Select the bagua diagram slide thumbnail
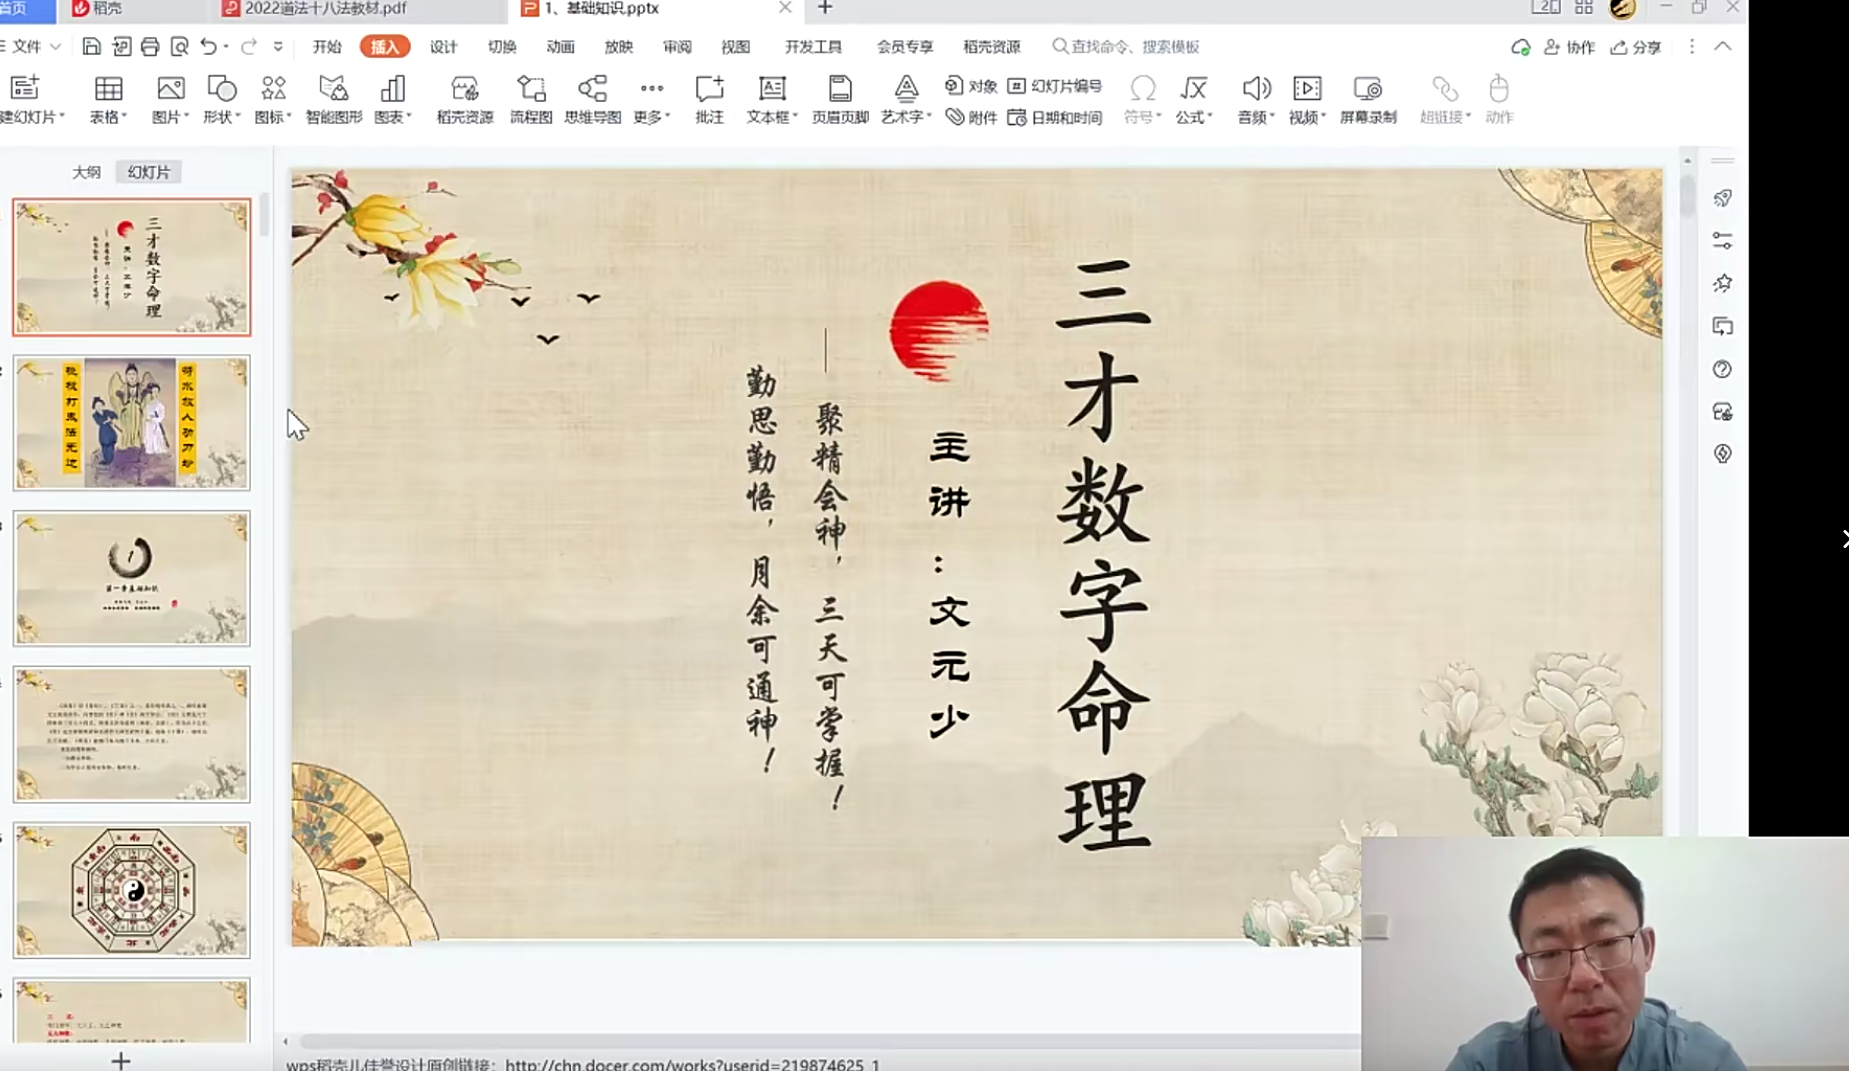The height and width of the screenshot is (1071, 1849). pyautogui.click(x=131, y=891)
